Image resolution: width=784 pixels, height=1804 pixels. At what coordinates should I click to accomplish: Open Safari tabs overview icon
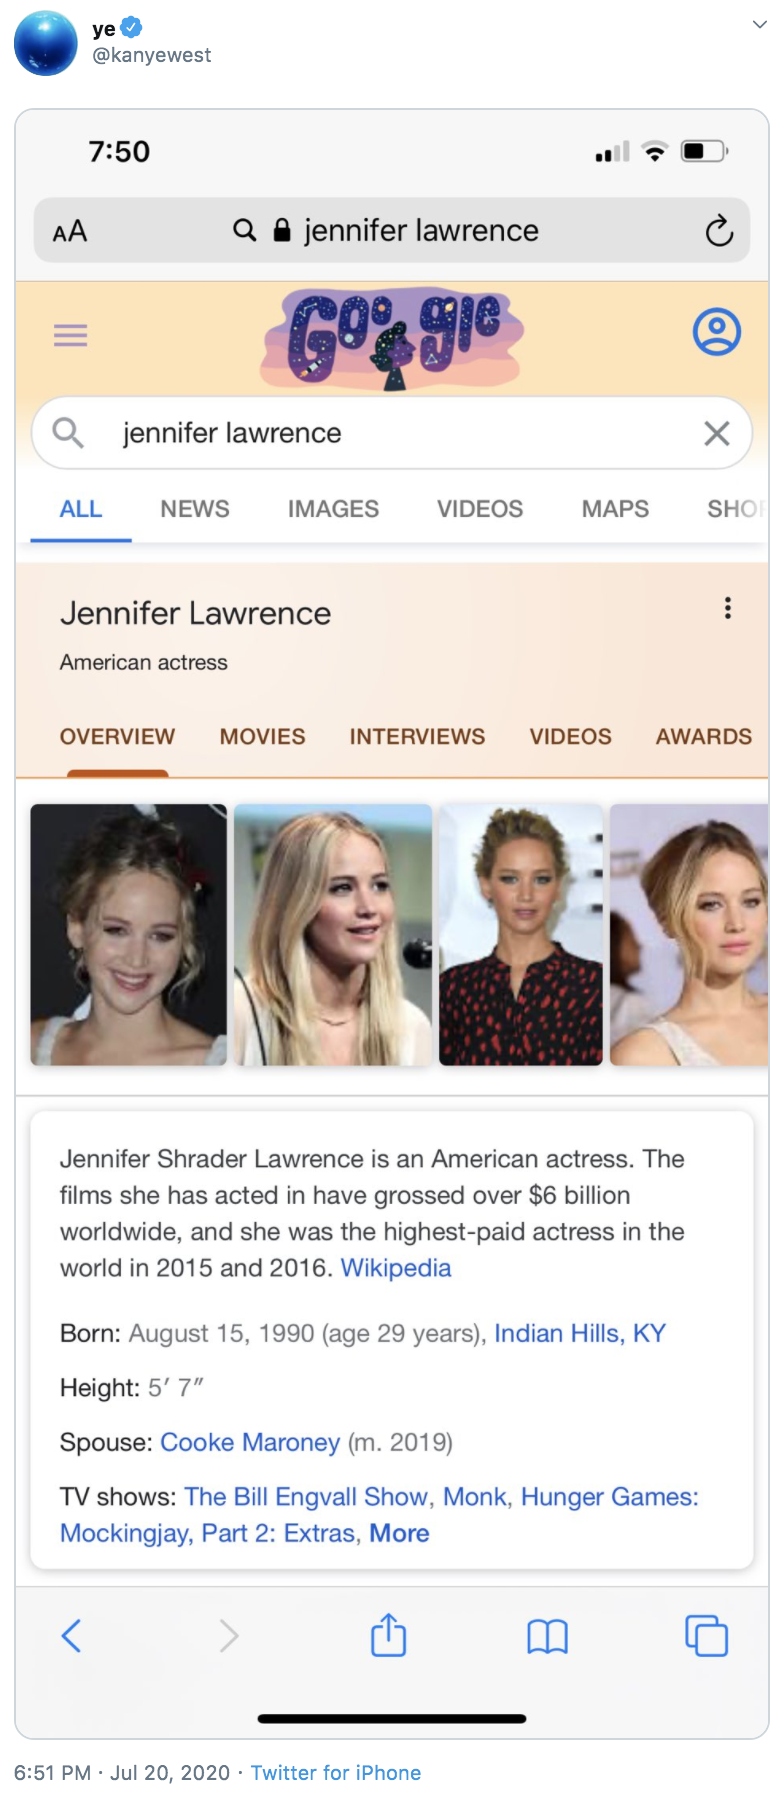706,1636
